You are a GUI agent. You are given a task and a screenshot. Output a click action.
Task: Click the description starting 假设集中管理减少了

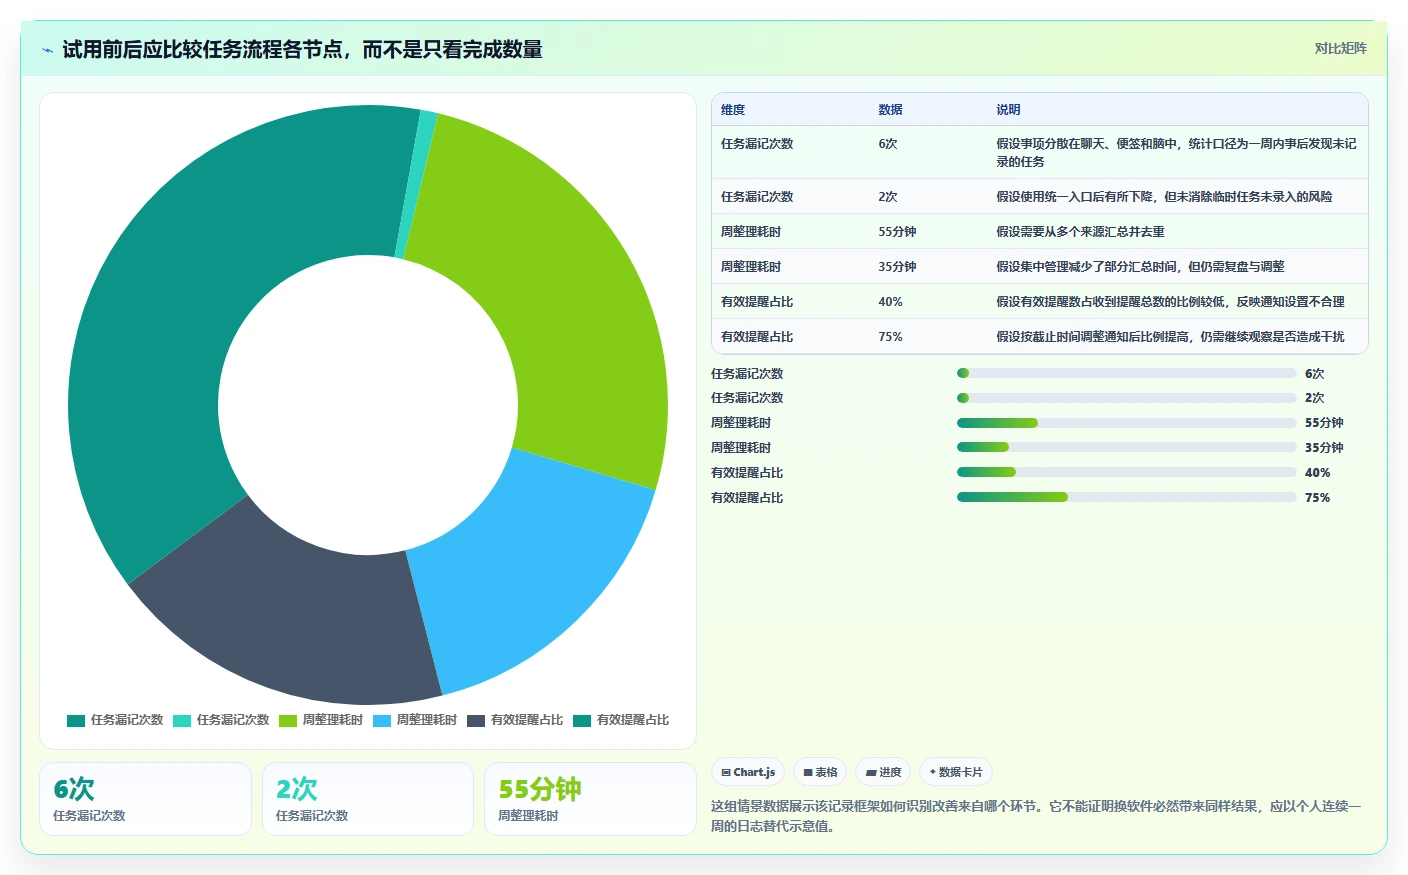coord(1140,267)
